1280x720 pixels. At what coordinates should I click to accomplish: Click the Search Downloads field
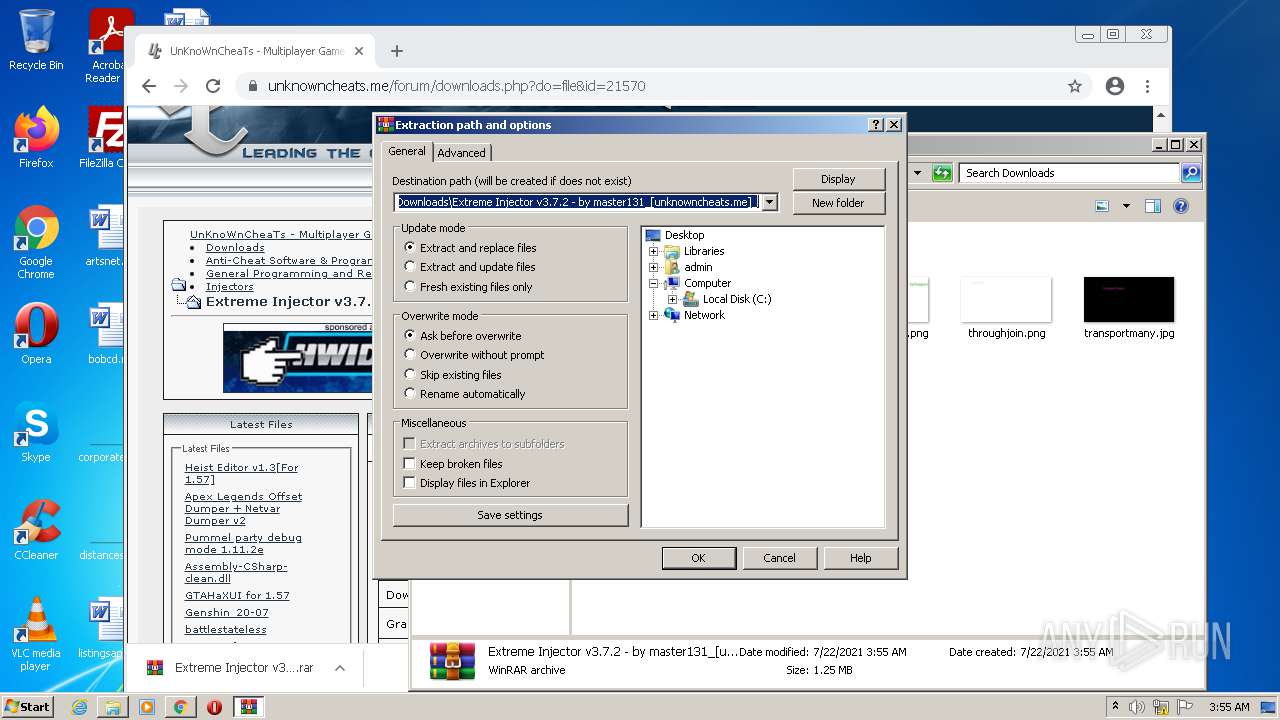click(x=1069, y=173)
